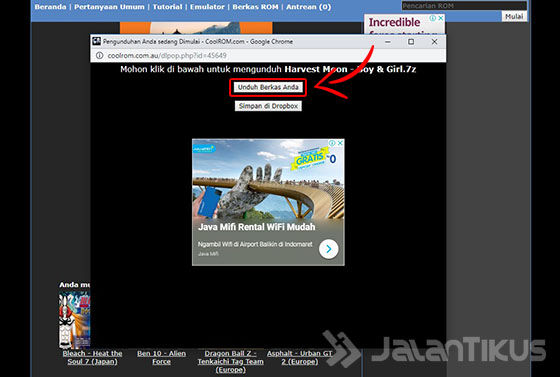Image resolution: width=560 pixels, height=377 pixels.
Task: Focus the Pencarian ROM search field
Action: tap(464, 6)
